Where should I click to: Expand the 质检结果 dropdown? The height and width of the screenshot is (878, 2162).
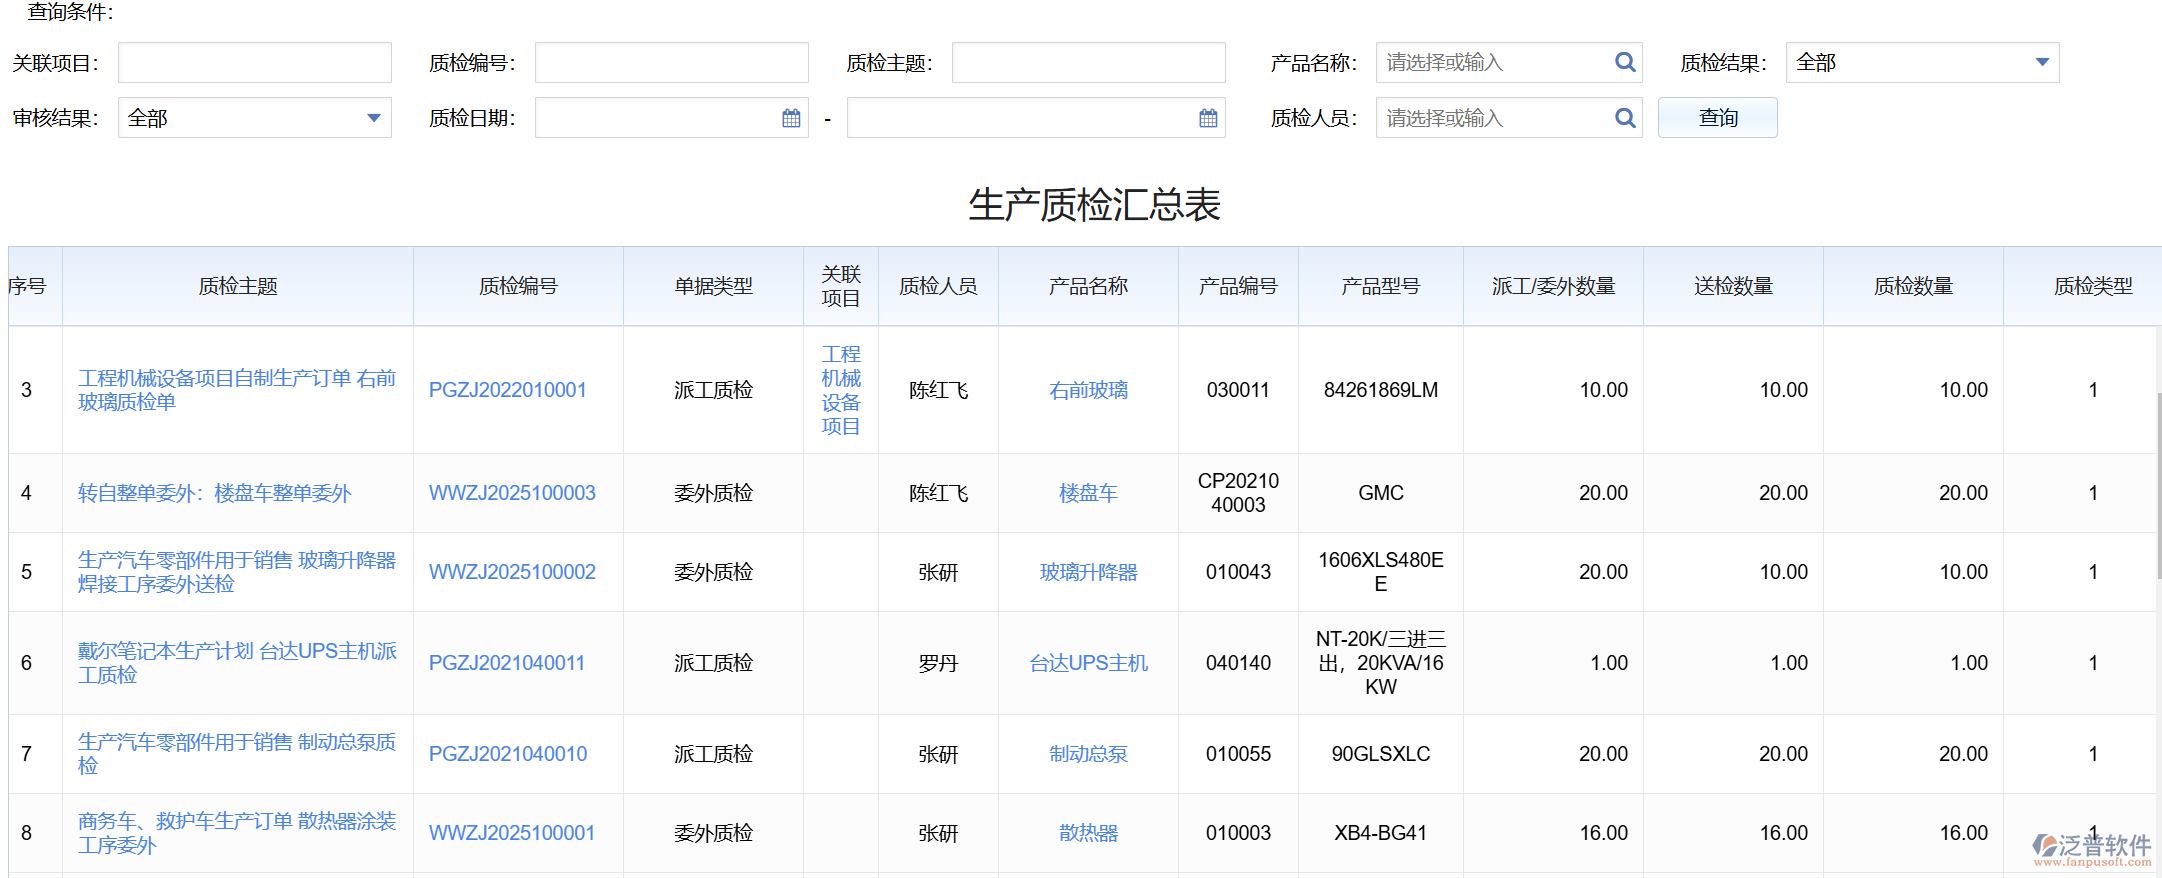pos(2042,63)
